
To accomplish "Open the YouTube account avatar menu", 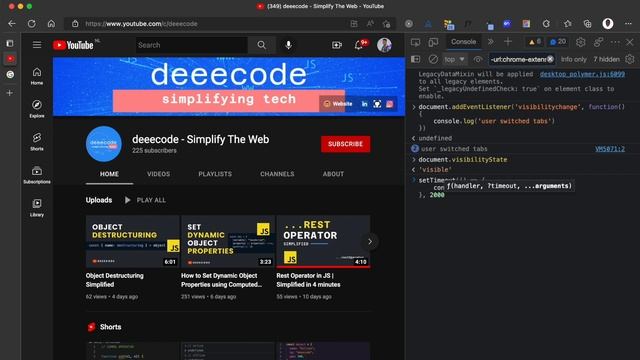I will (384, 45).
